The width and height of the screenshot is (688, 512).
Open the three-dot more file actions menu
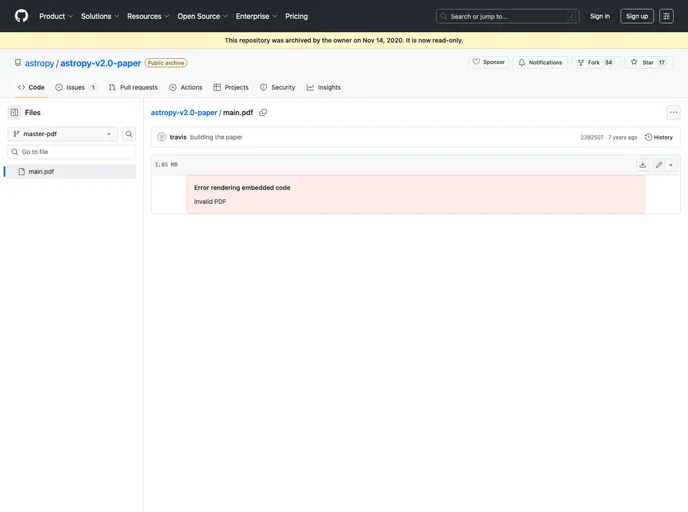673,112
